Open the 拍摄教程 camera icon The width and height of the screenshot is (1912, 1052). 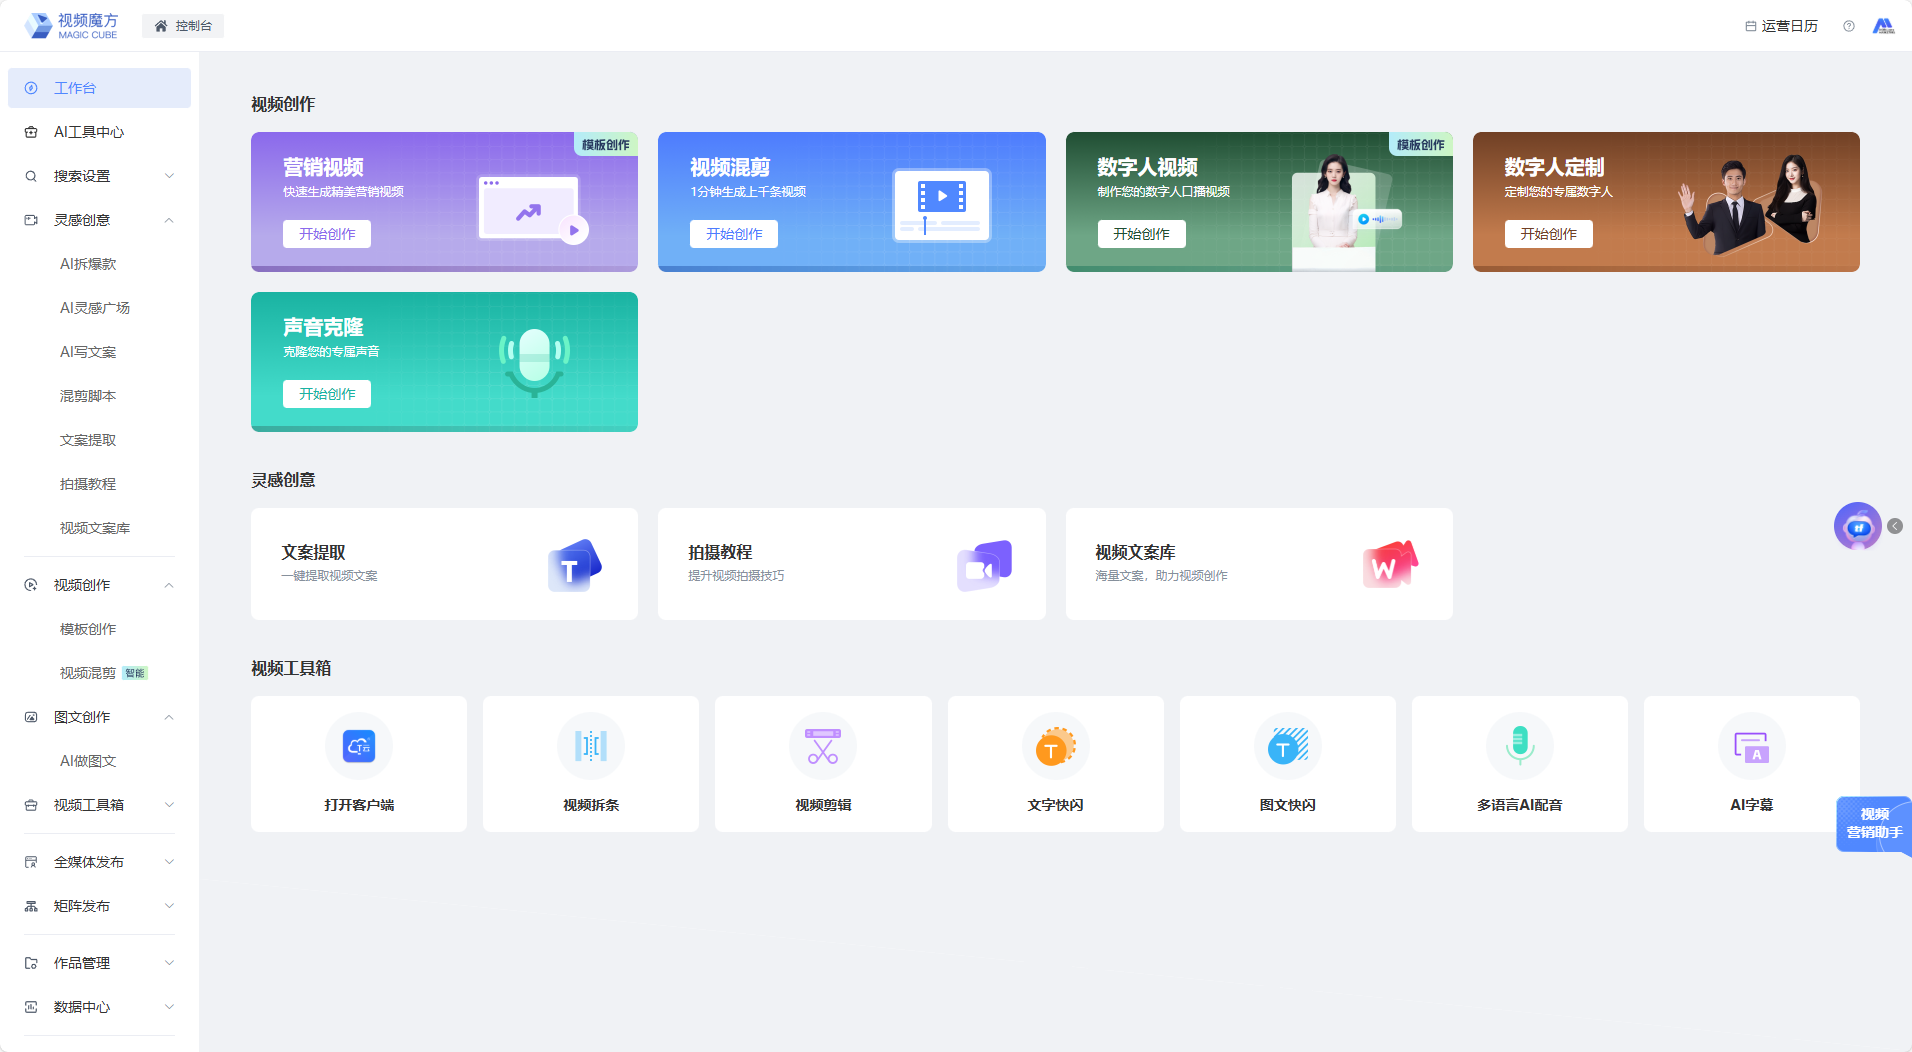click(984, 566)
